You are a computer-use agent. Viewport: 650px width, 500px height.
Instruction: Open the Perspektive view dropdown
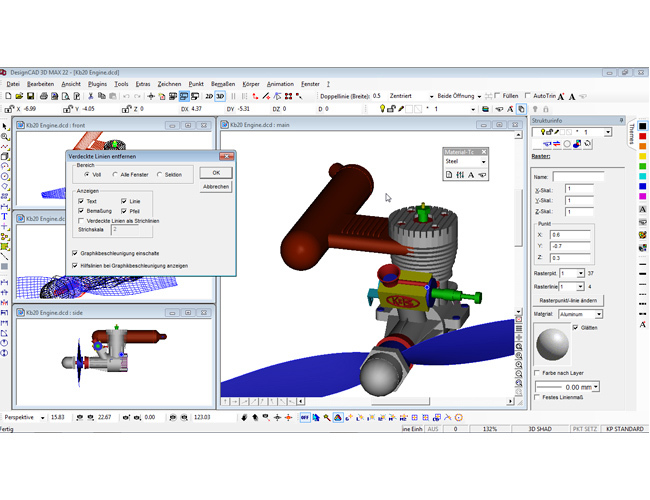point(42,417)
